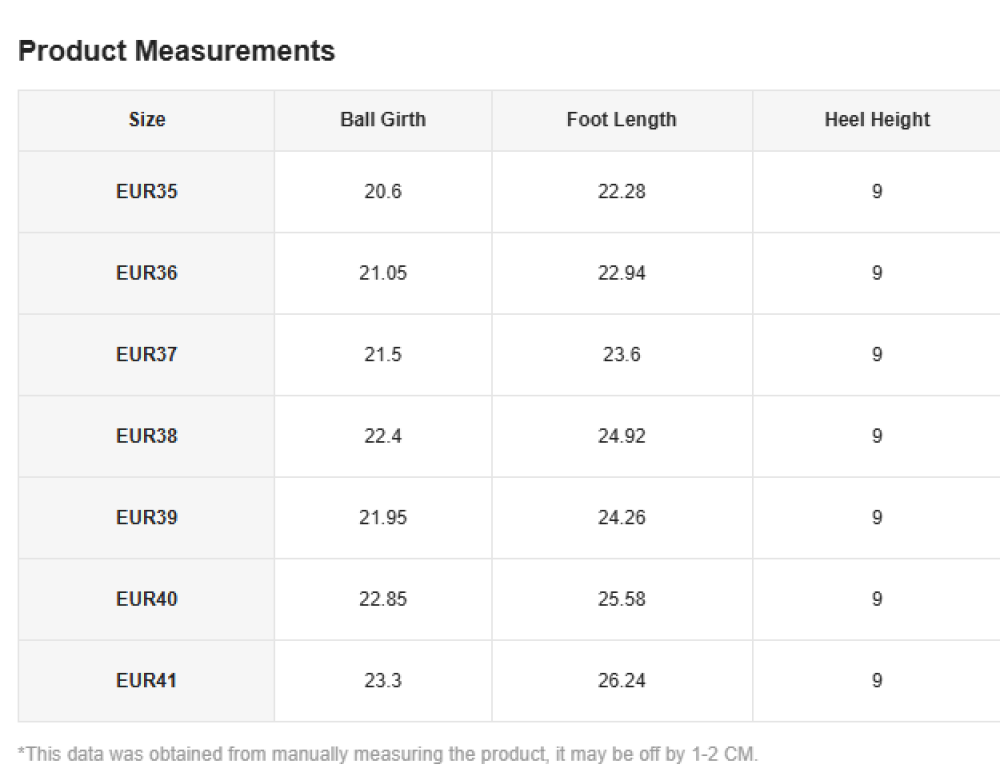Click the 22.85 ball girth cell
This screenshot has width=1000, height=772.
coord(383,599)
